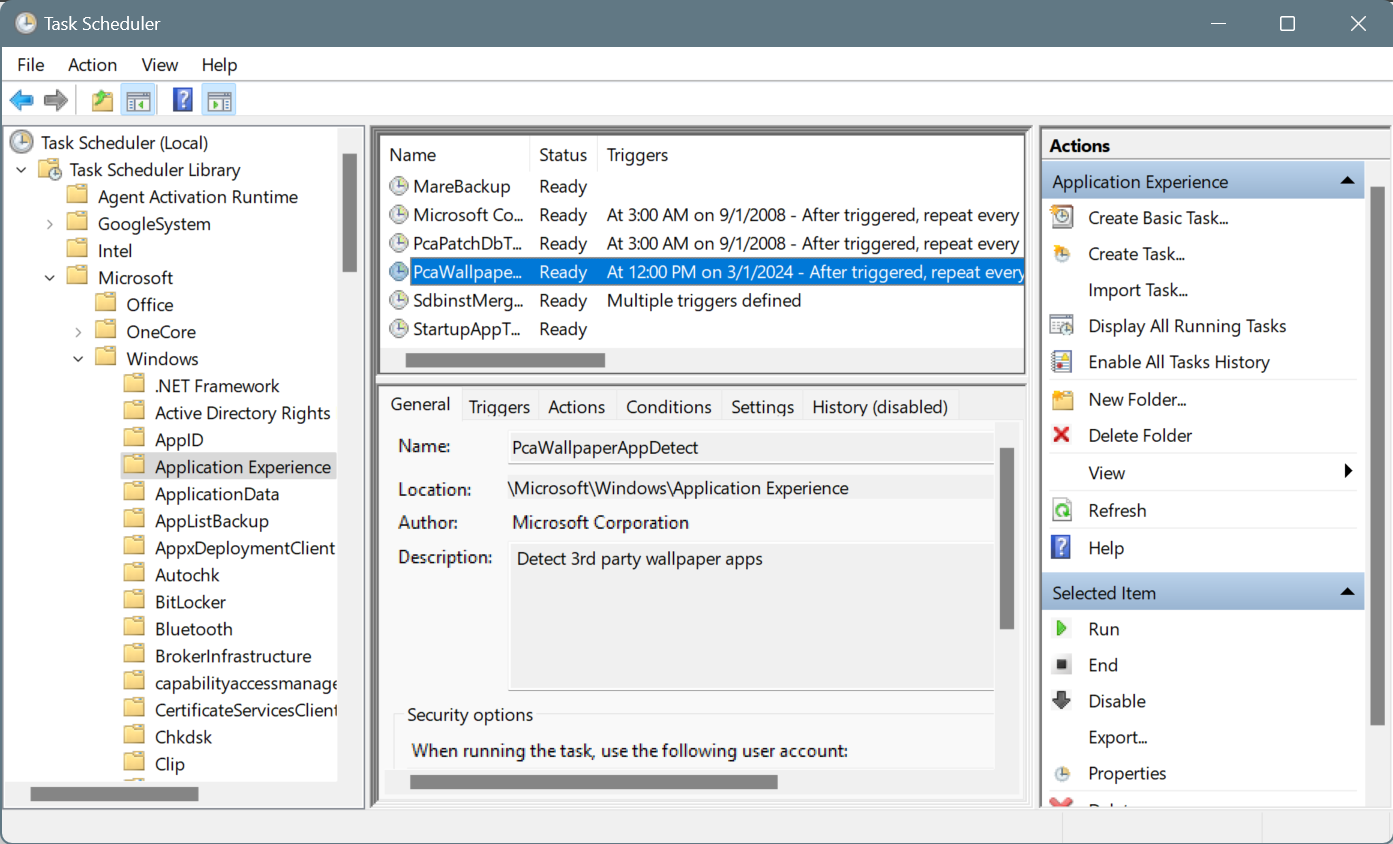Click the Disable action label
The height and width of the screenshot is (844, 1393).
pyautogui.click(x=1117, y=701)
